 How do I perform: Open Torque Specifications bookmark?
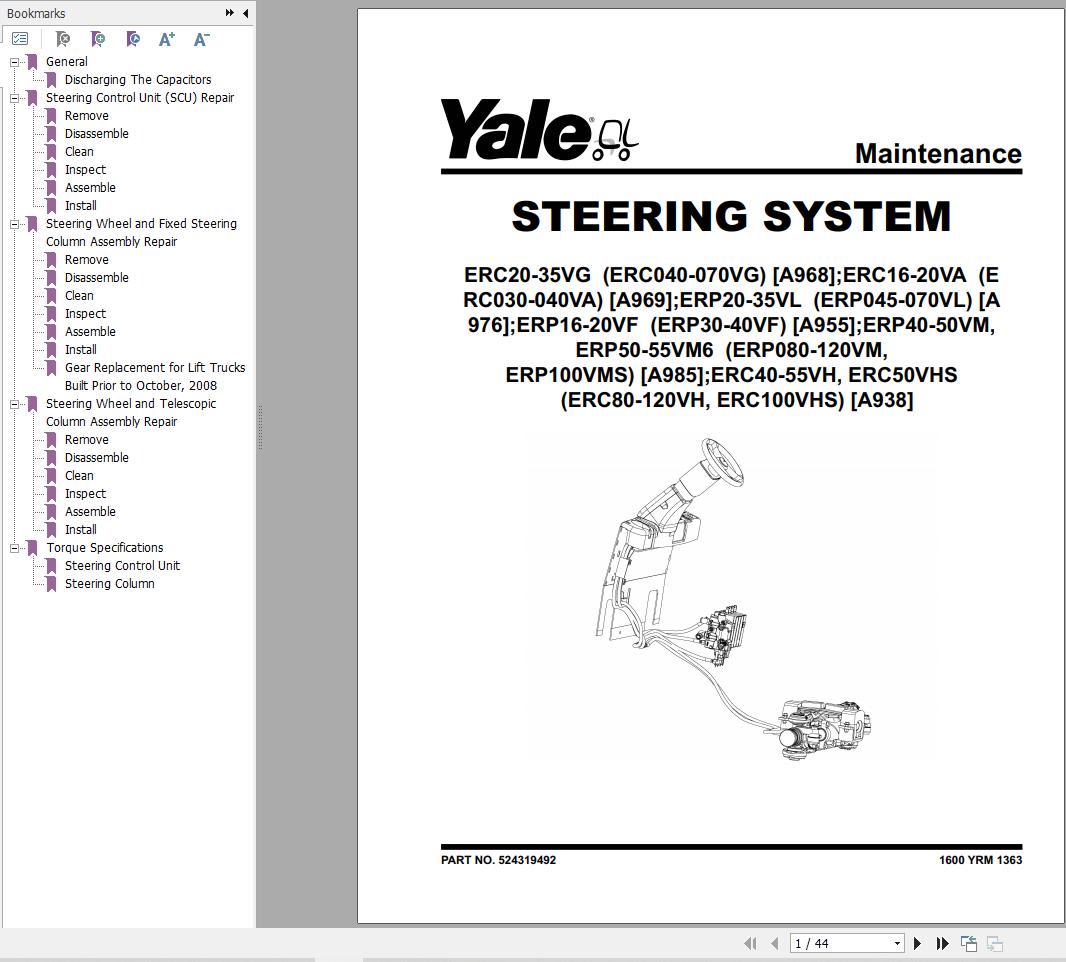pos(105,547)
